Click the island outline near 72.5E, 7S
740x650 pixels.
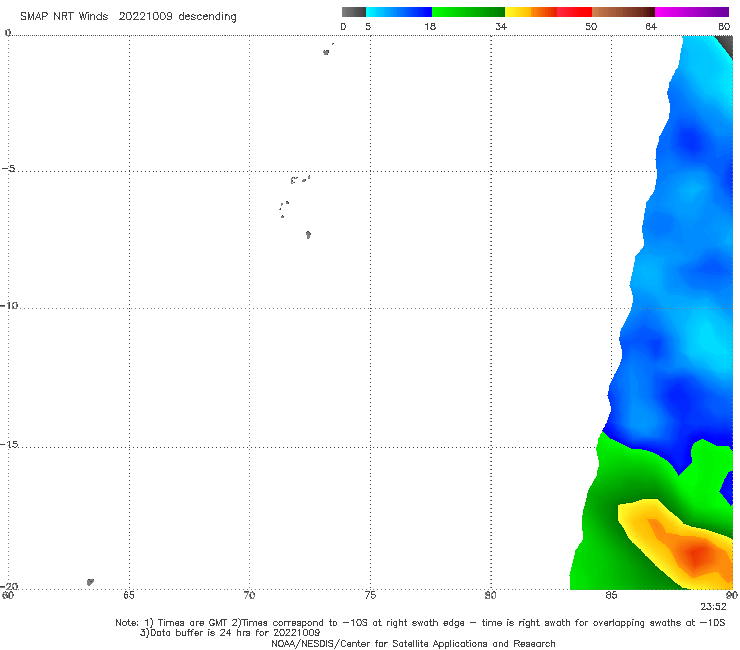tap(308, 235)
